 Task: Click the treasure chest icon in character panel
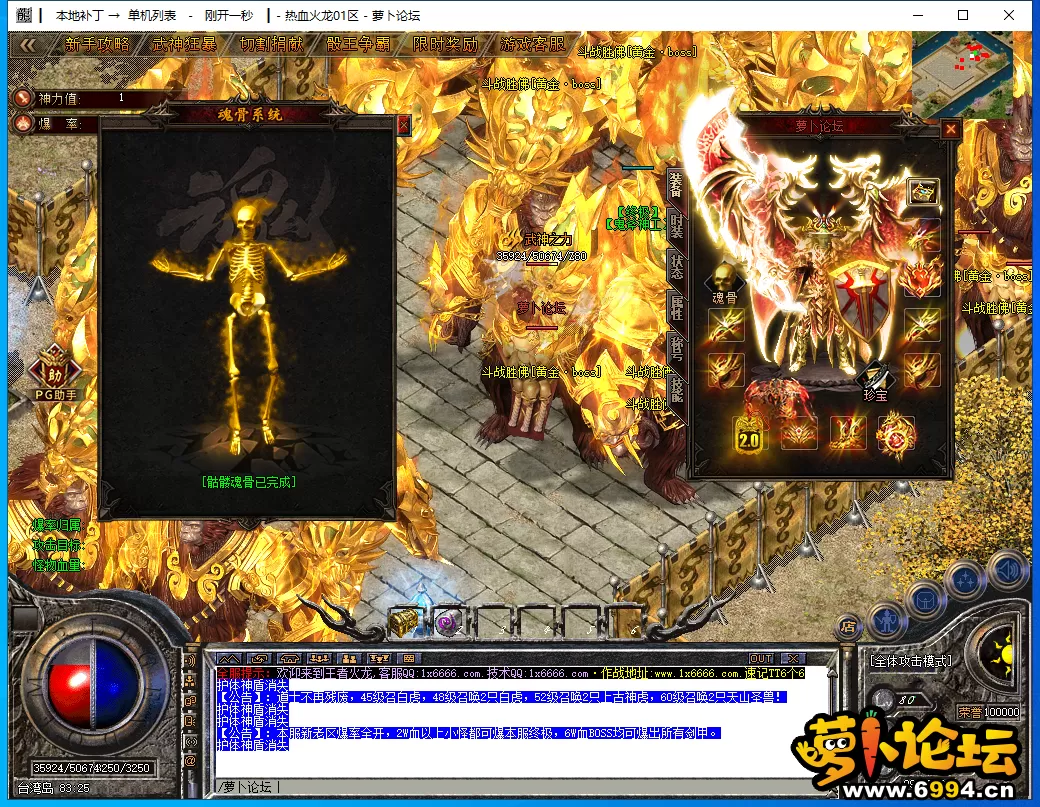pyautogui.click(x=923, y=192)
